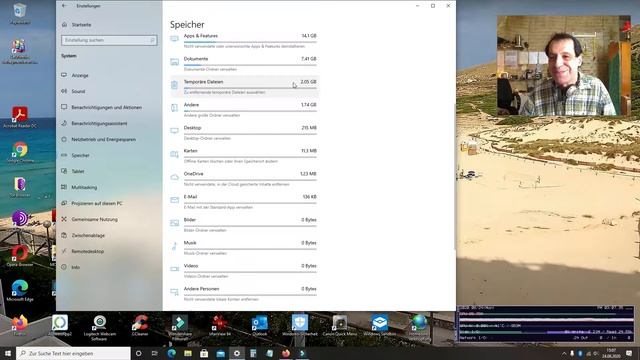Open File Explorer from the taskbar
The height and width of the screenshot is (360, 640).
[x=188, y=353]
